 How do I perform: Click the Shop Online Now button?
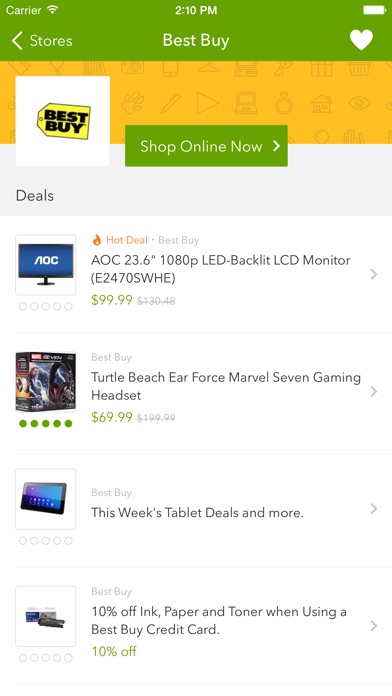coord(206,146)
